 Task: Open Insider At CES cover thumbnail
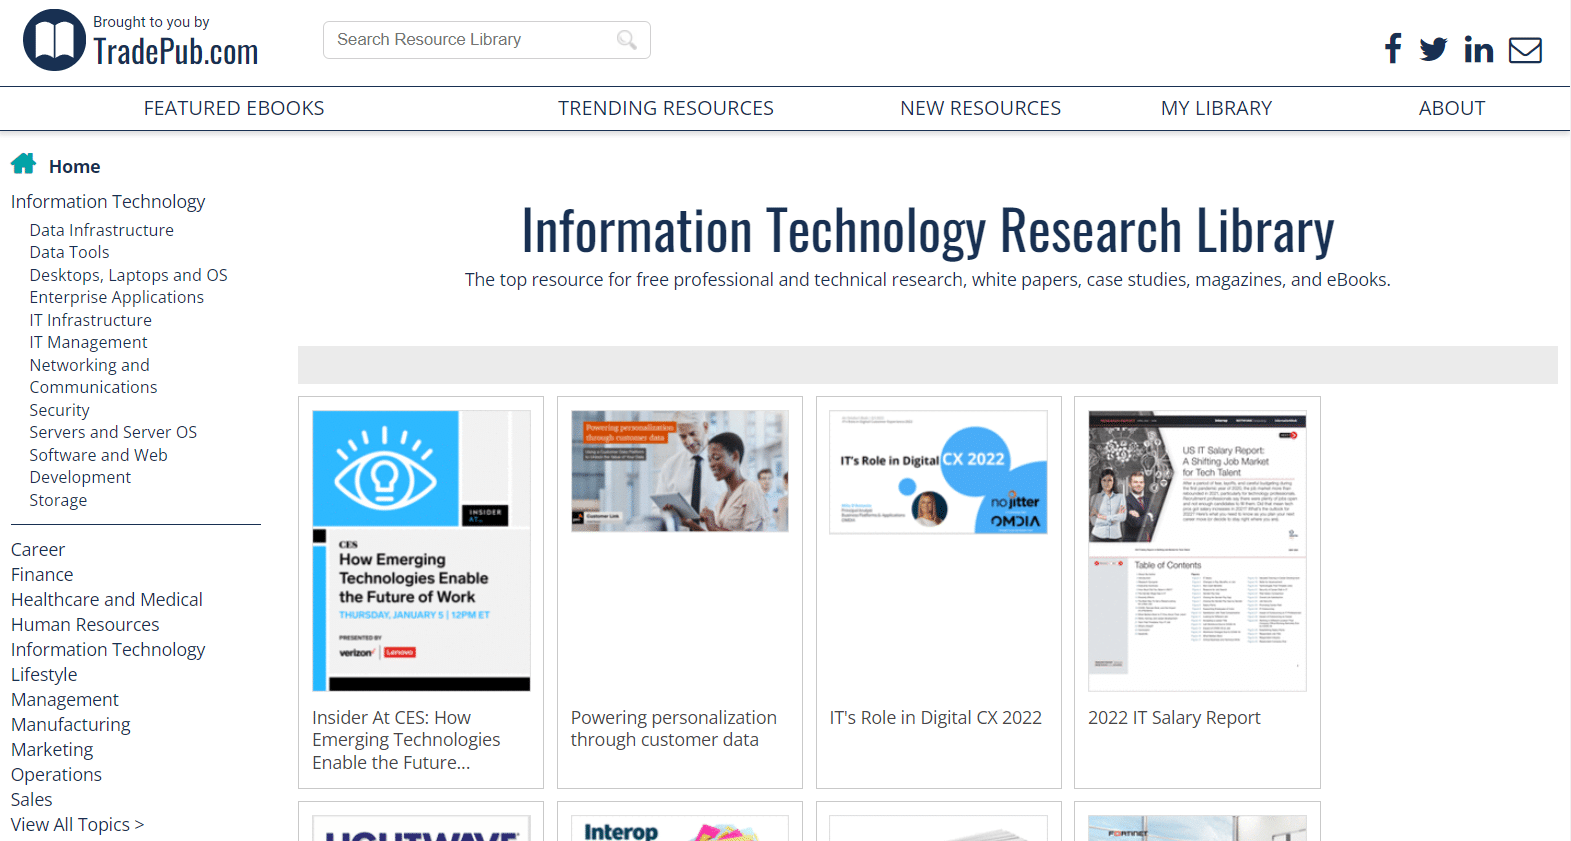[421, 551]
